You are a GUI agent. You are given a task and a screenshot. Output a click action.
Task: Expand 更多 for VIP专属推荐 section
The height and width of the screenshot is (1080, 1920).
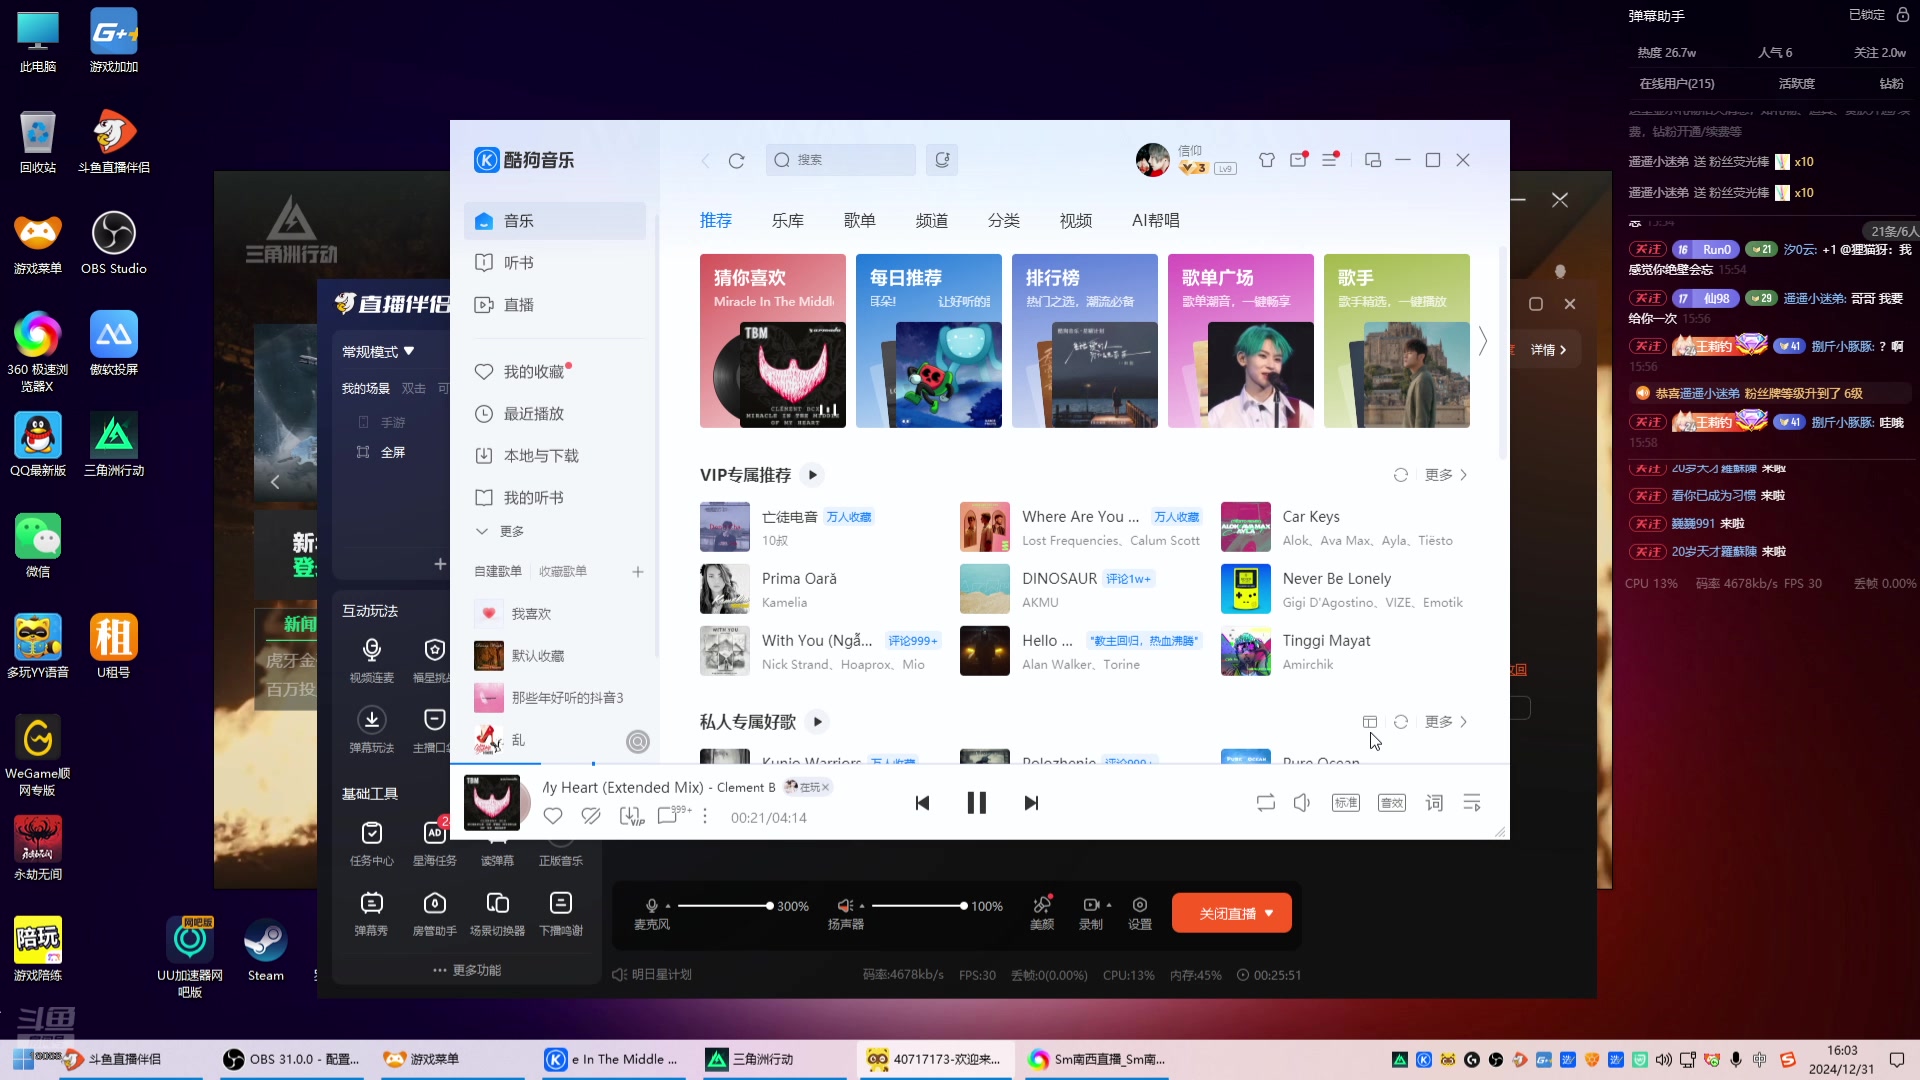1446,475
